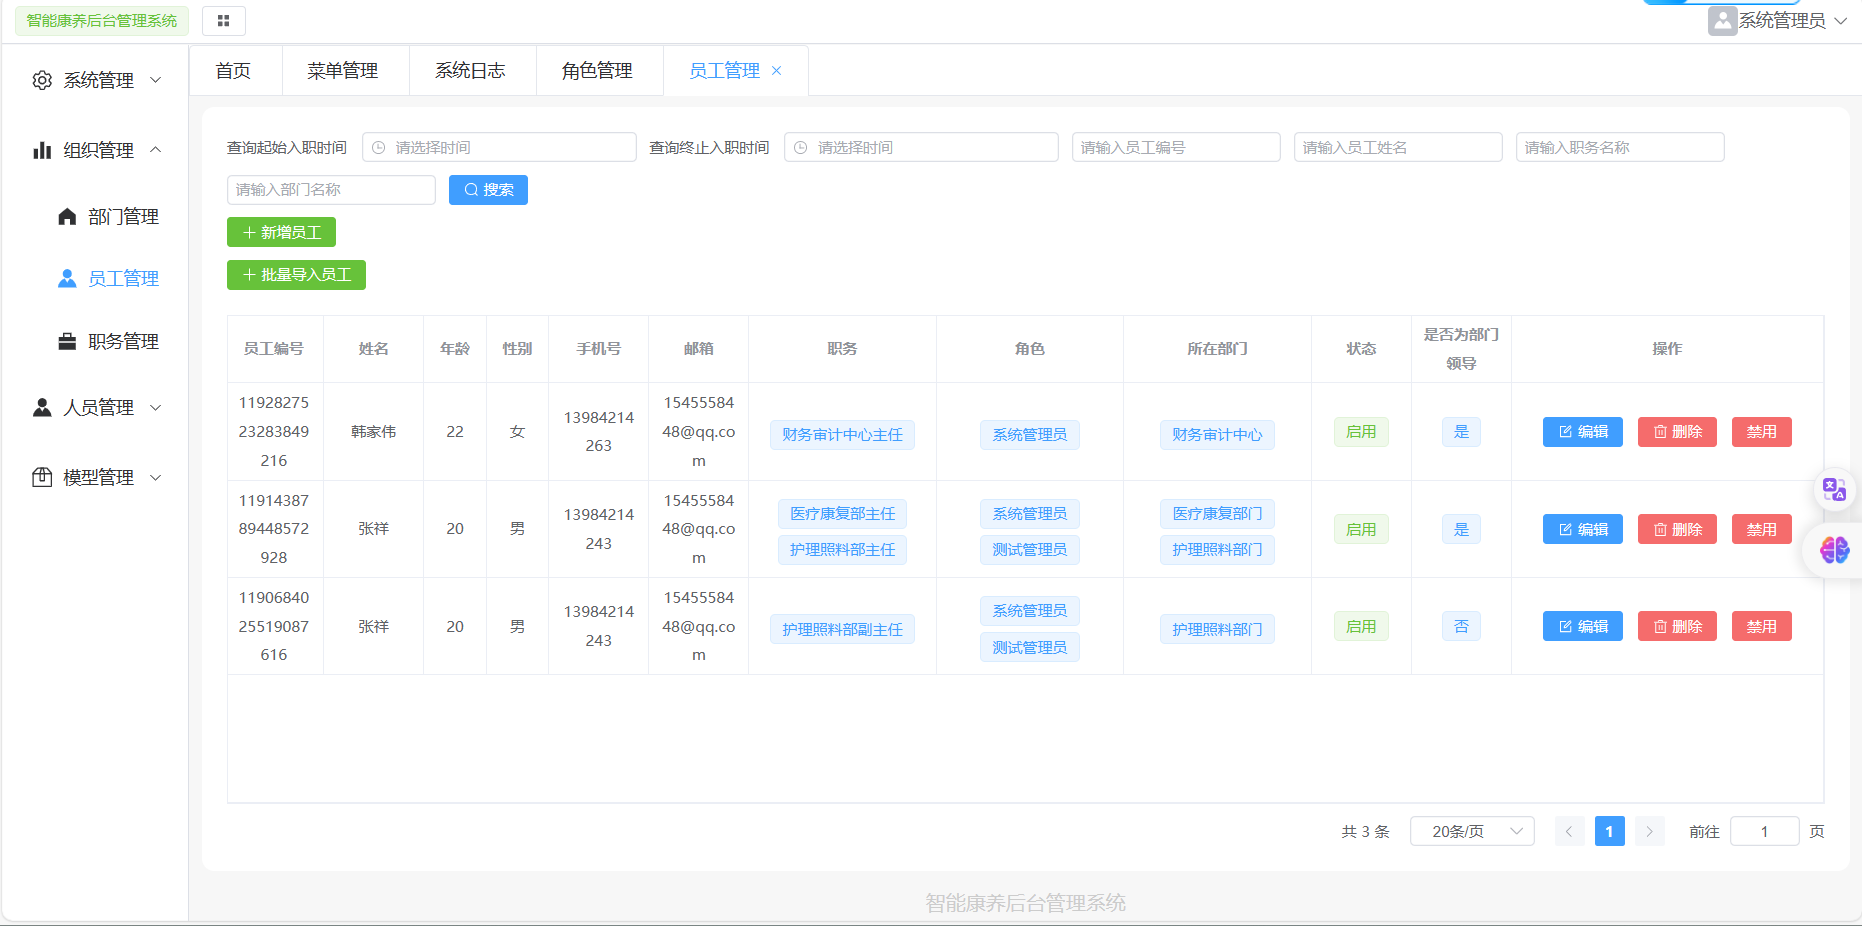Click the 启用 status tag for 韩家伟
The image size is (1862, 926).
click(x=1361, y=432)
